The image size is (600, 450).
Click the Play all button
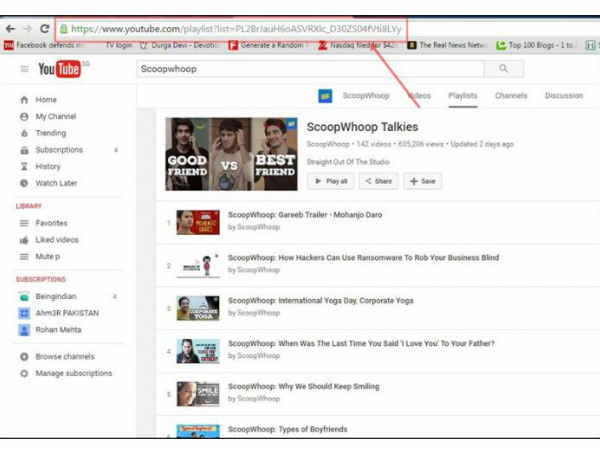point(331,181)
